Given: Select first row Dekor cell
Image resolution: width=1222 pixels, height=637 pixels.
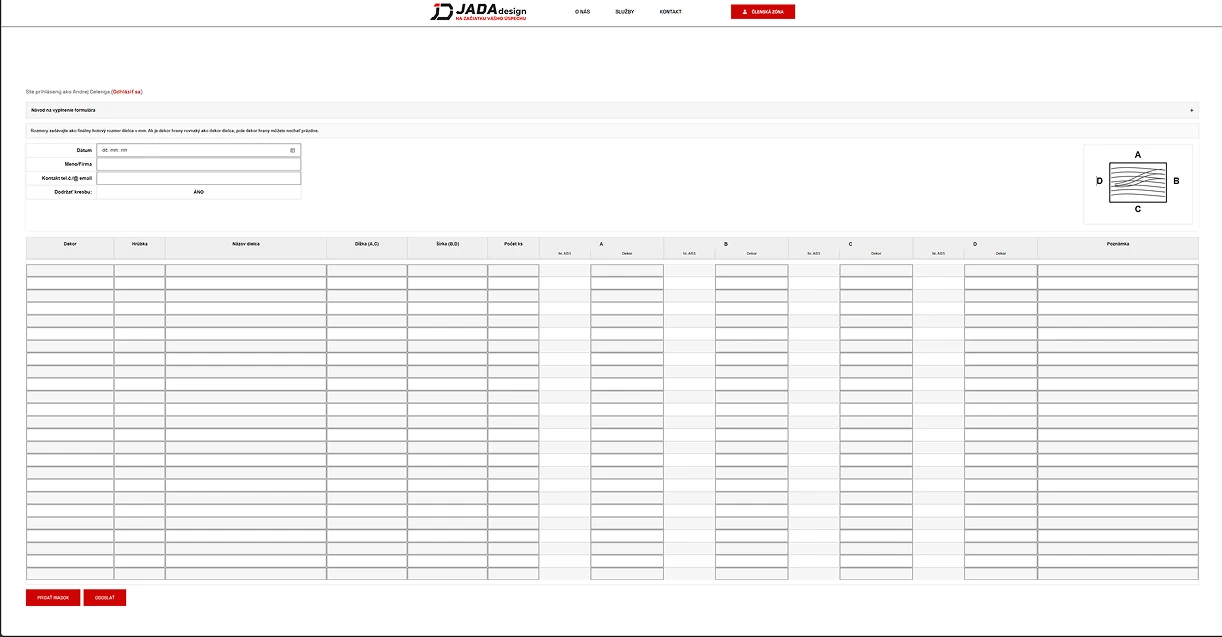Looking at the screenshot, I should (70, 270).
